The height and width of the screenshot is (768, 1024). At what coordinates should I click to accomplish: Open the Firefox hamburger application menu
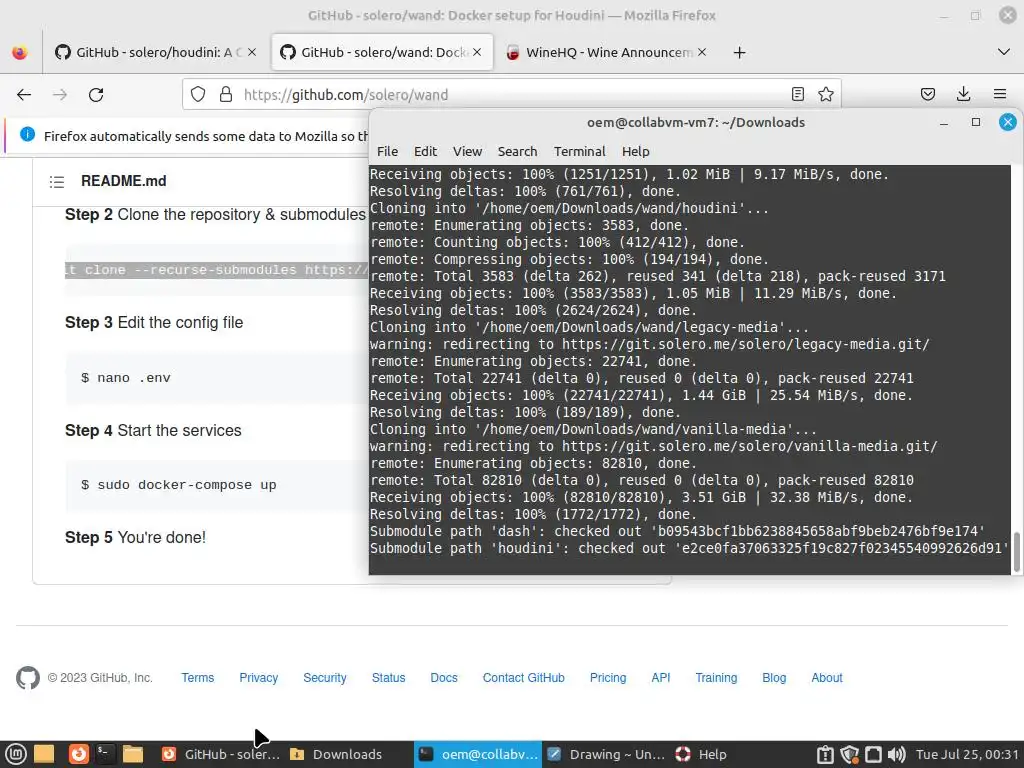1000,95
